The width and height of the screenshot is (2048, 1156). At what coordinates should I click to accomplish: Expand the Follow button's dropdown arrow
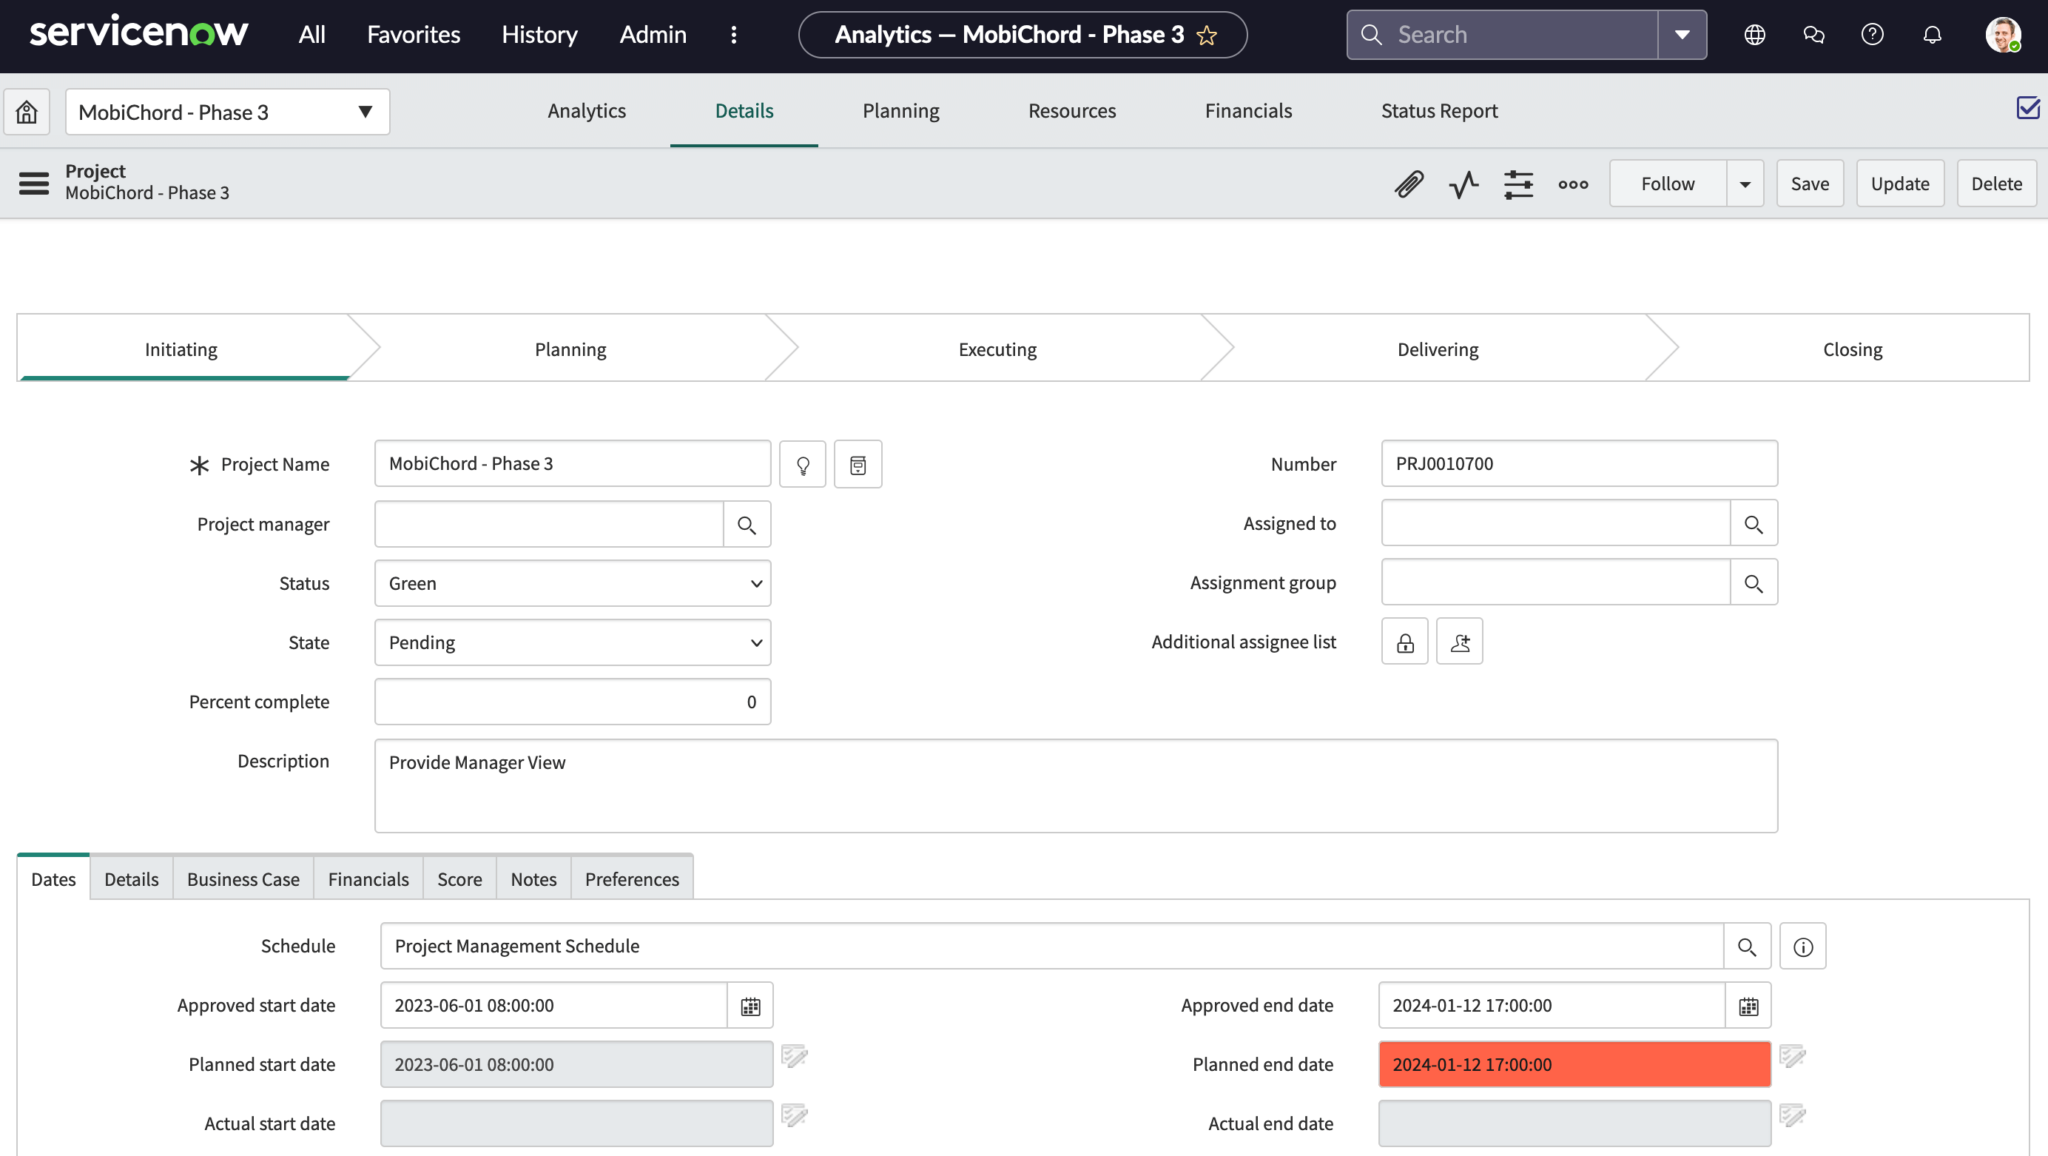point(1745,184)
